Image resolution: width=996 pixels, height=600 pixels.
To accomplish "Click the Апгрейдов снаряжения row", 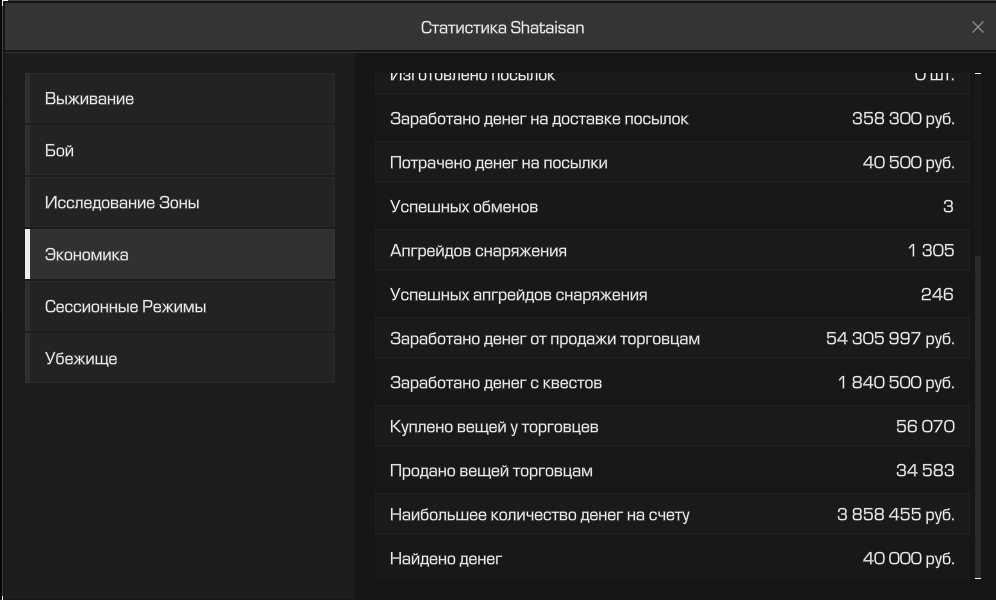I will (672, 251).
